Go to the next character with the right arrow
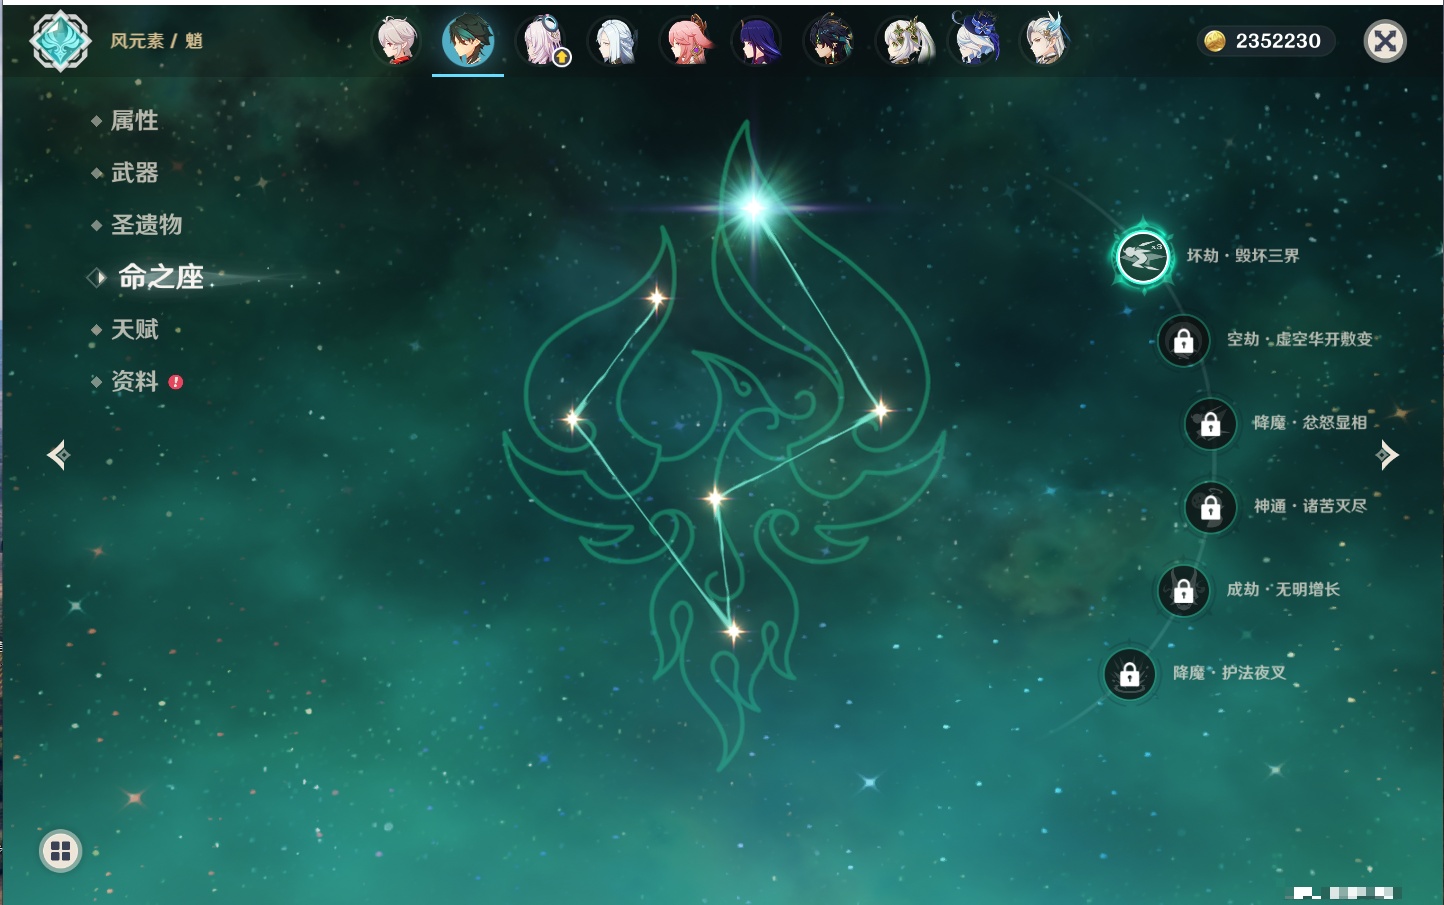Viewport: 1444px width, 905px height. [1387, 455]
